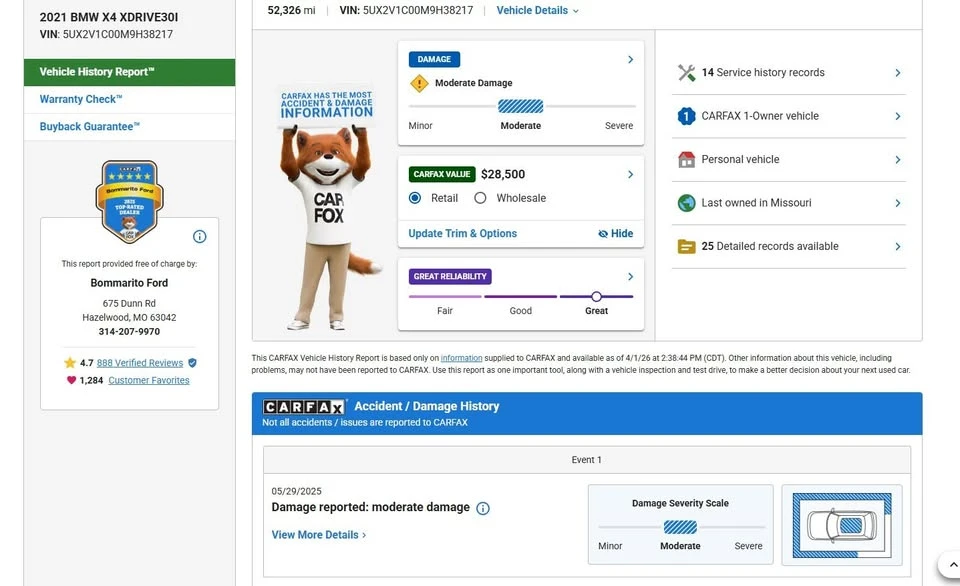Click the blue DAMAGE badge

pos(434,59)
